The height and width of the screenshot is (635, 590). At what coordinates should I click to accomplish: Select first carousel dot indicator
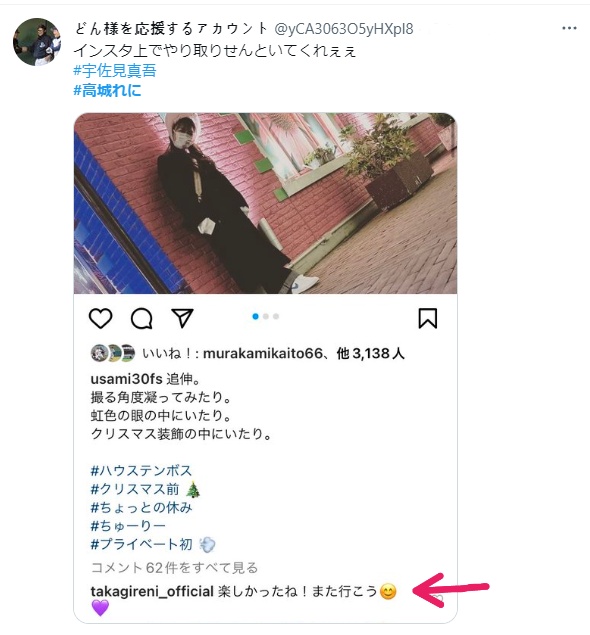[x=255, y=316]
